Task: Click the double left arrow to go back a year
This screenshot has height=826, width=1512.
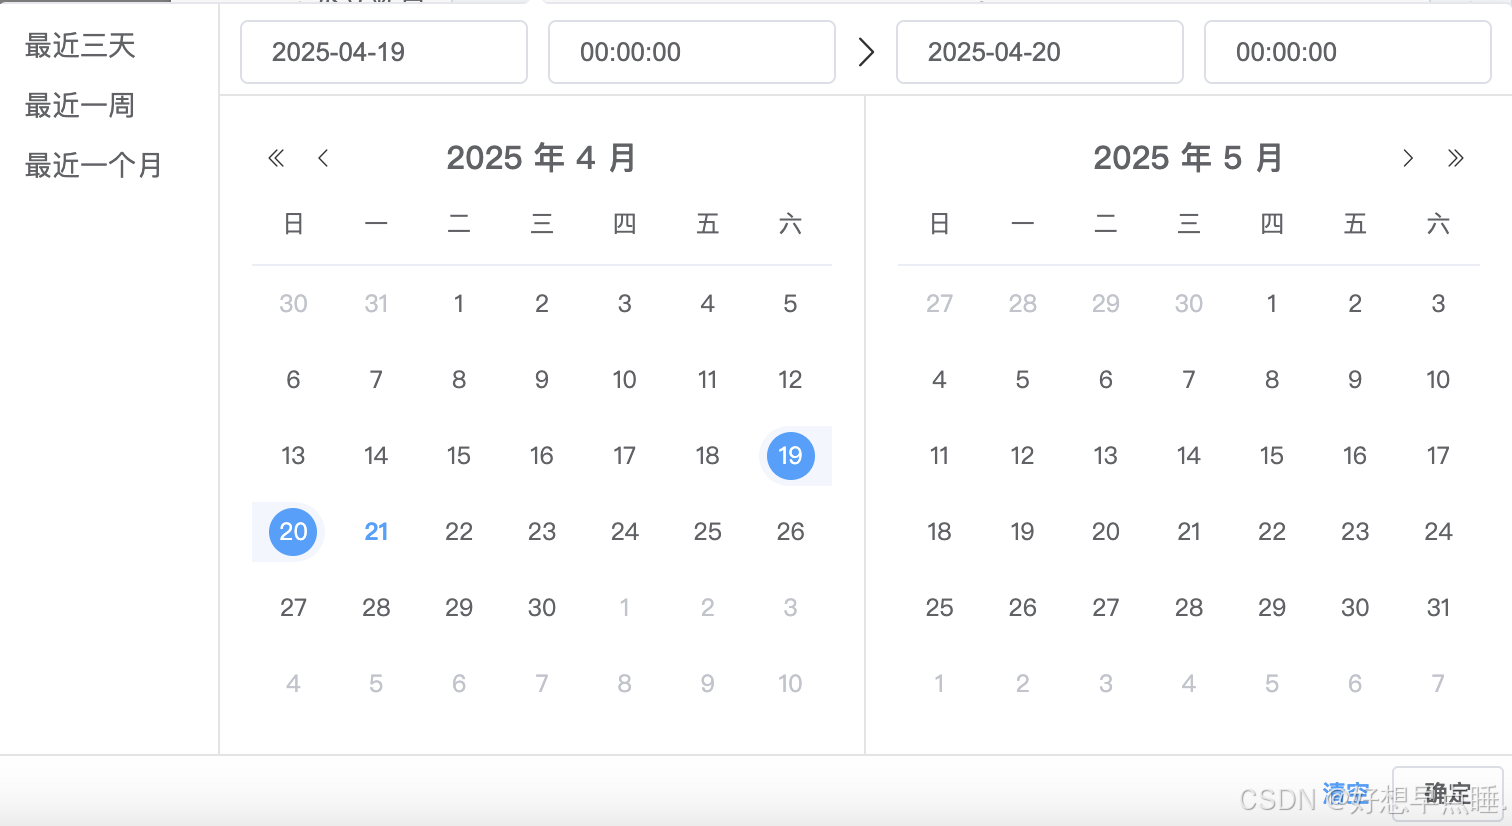Action: tap(276, 158)
